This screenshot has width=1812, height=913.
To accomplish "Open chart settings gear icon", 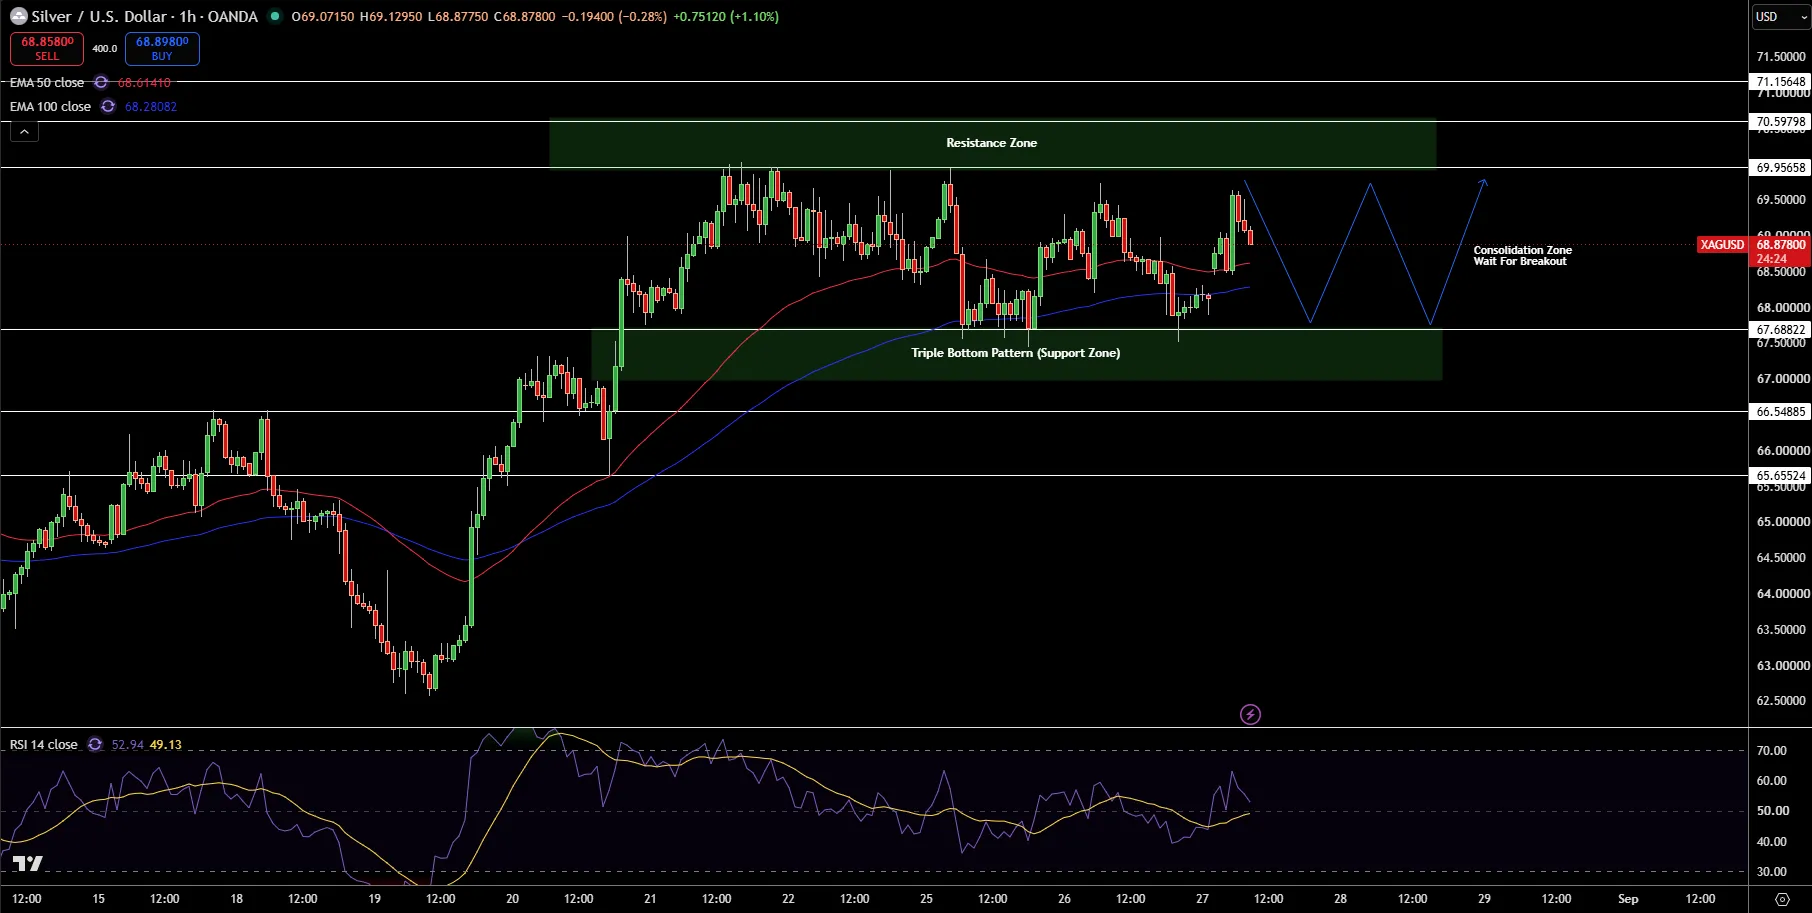I will tap(1782, 899).
